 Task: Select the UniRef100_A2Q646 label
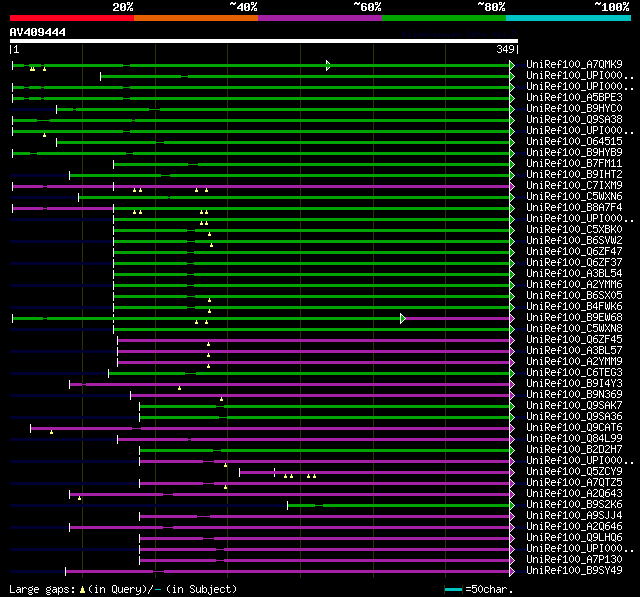point(574,527)
